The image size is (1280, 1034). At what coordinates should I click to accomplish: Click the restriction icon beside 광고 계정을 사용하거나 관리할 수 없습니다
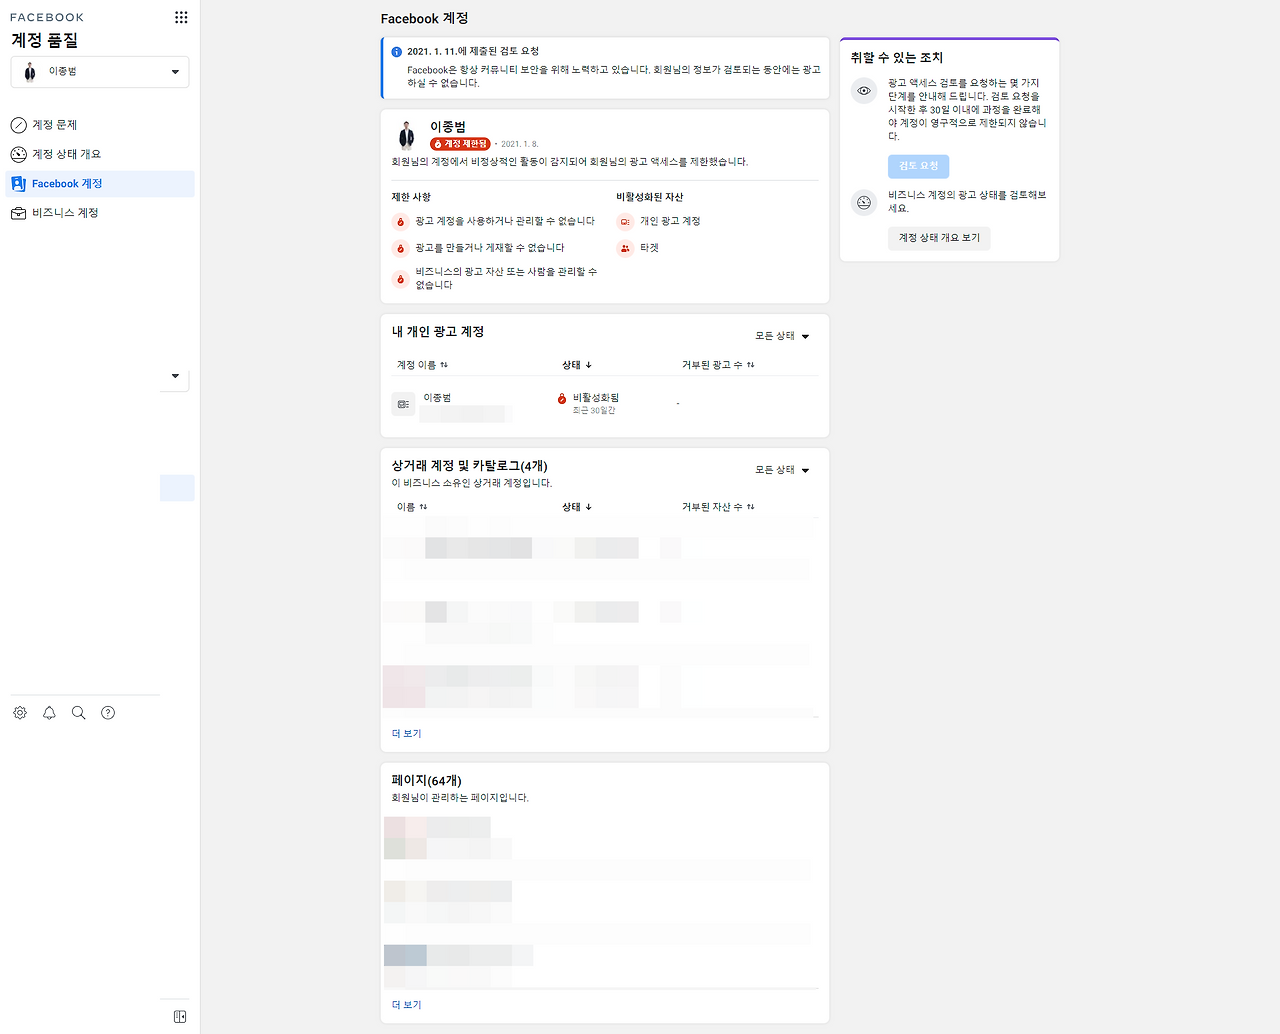[x=400, y=222]
